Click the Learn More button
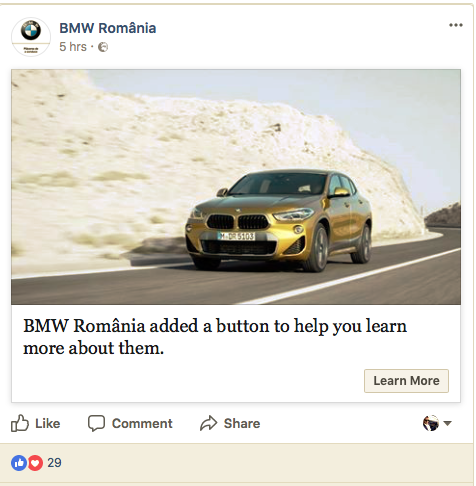476x486 pixels. click(x=406, y=381)
